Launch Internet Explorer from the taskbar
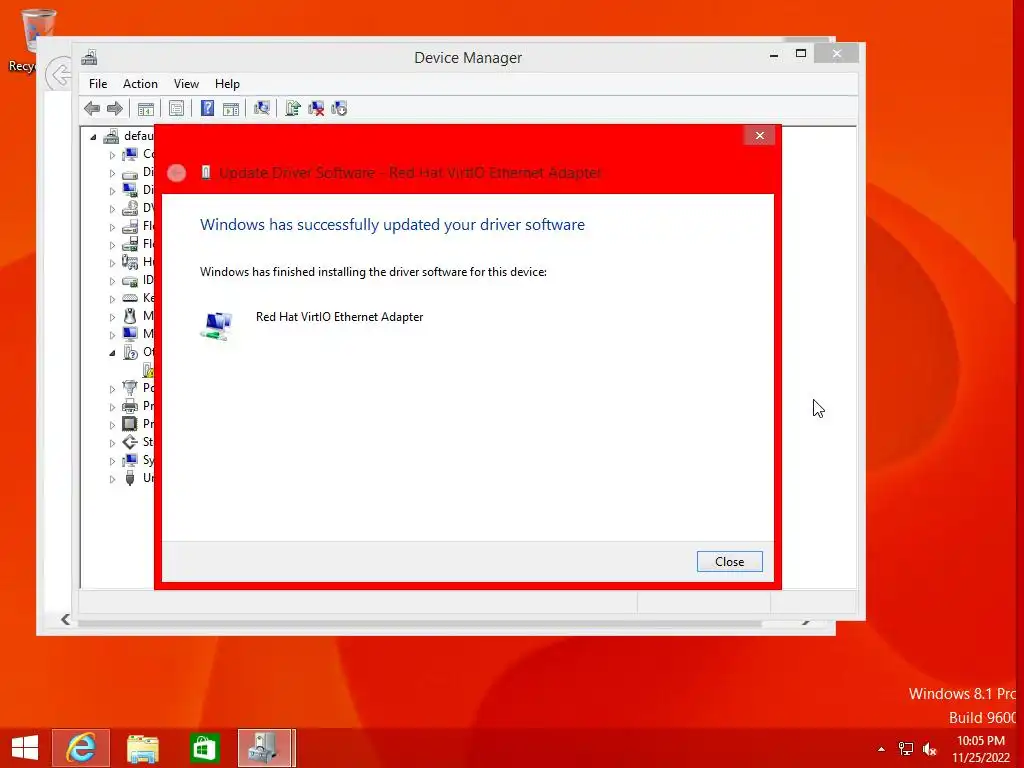Image resolution: width=1024 pixels, height=768 pixels. [x=81, y=748]
